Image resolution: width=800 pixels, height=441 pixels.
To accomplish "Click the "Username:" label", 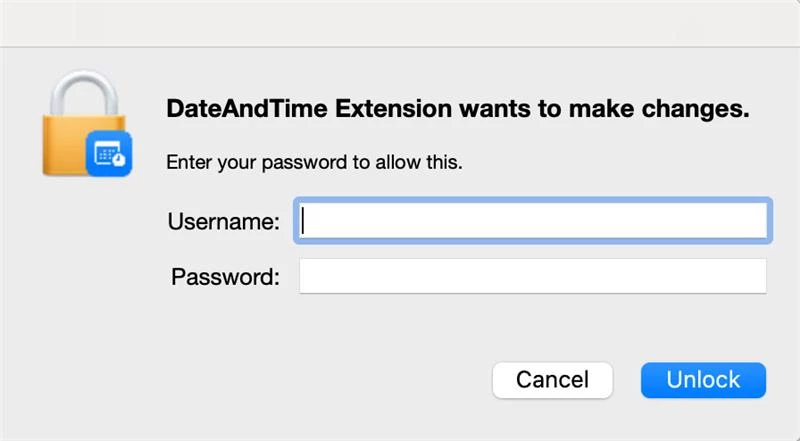I will (223, 222).
